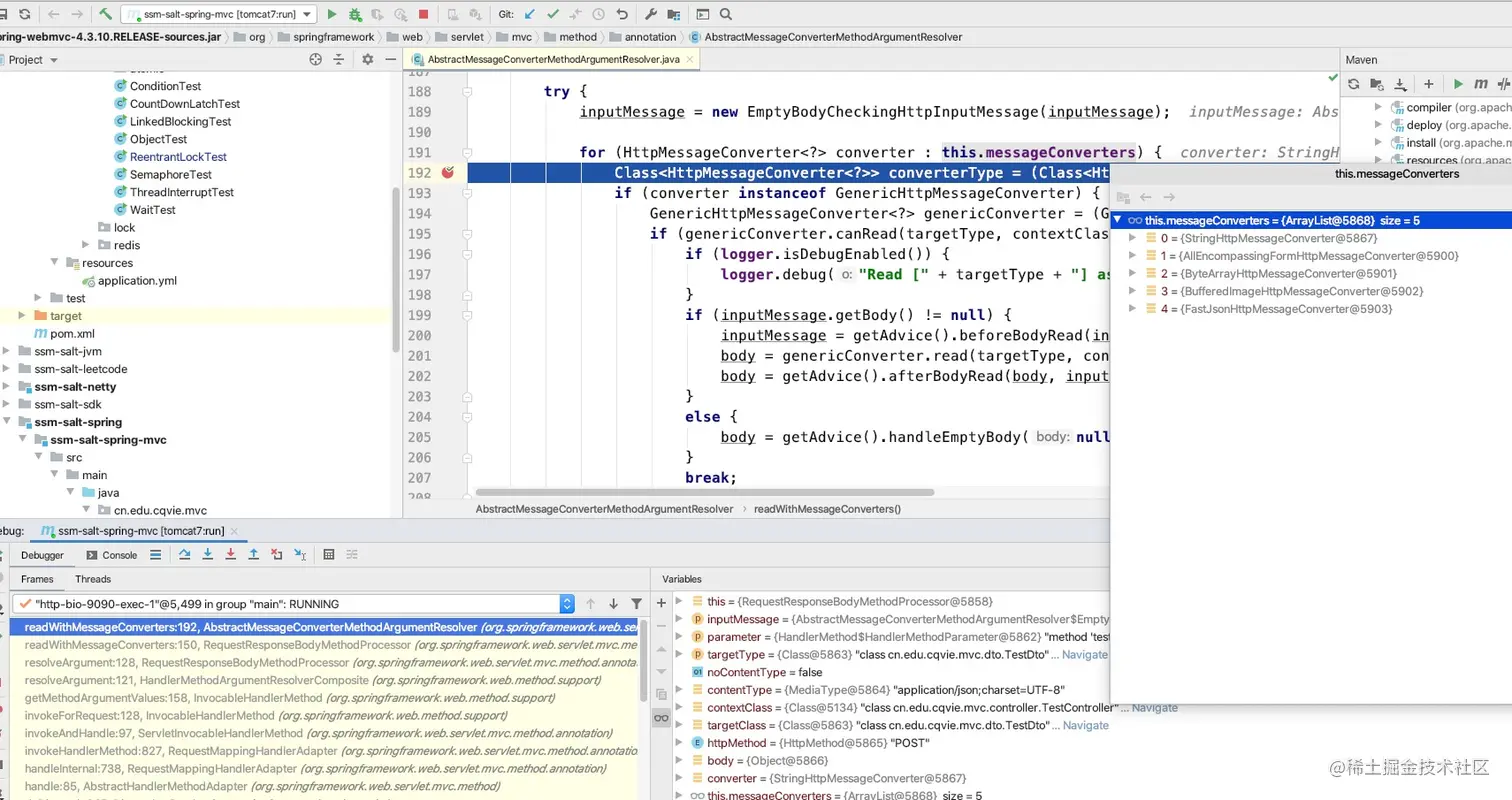The width and height of the screenshot is (1512, 800).
Task: Open pom.xml in the Project tree
Action: coord(72,334)
